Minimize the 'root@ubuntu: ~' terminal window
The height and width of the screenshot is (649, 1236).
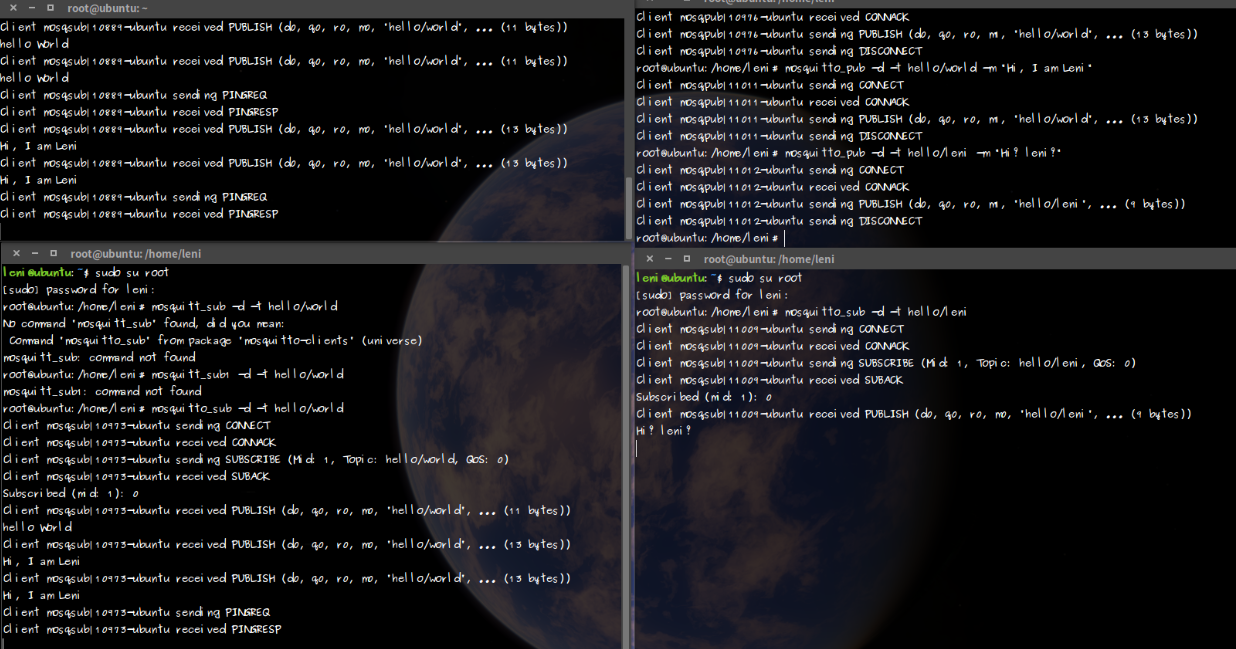(32, 8)
